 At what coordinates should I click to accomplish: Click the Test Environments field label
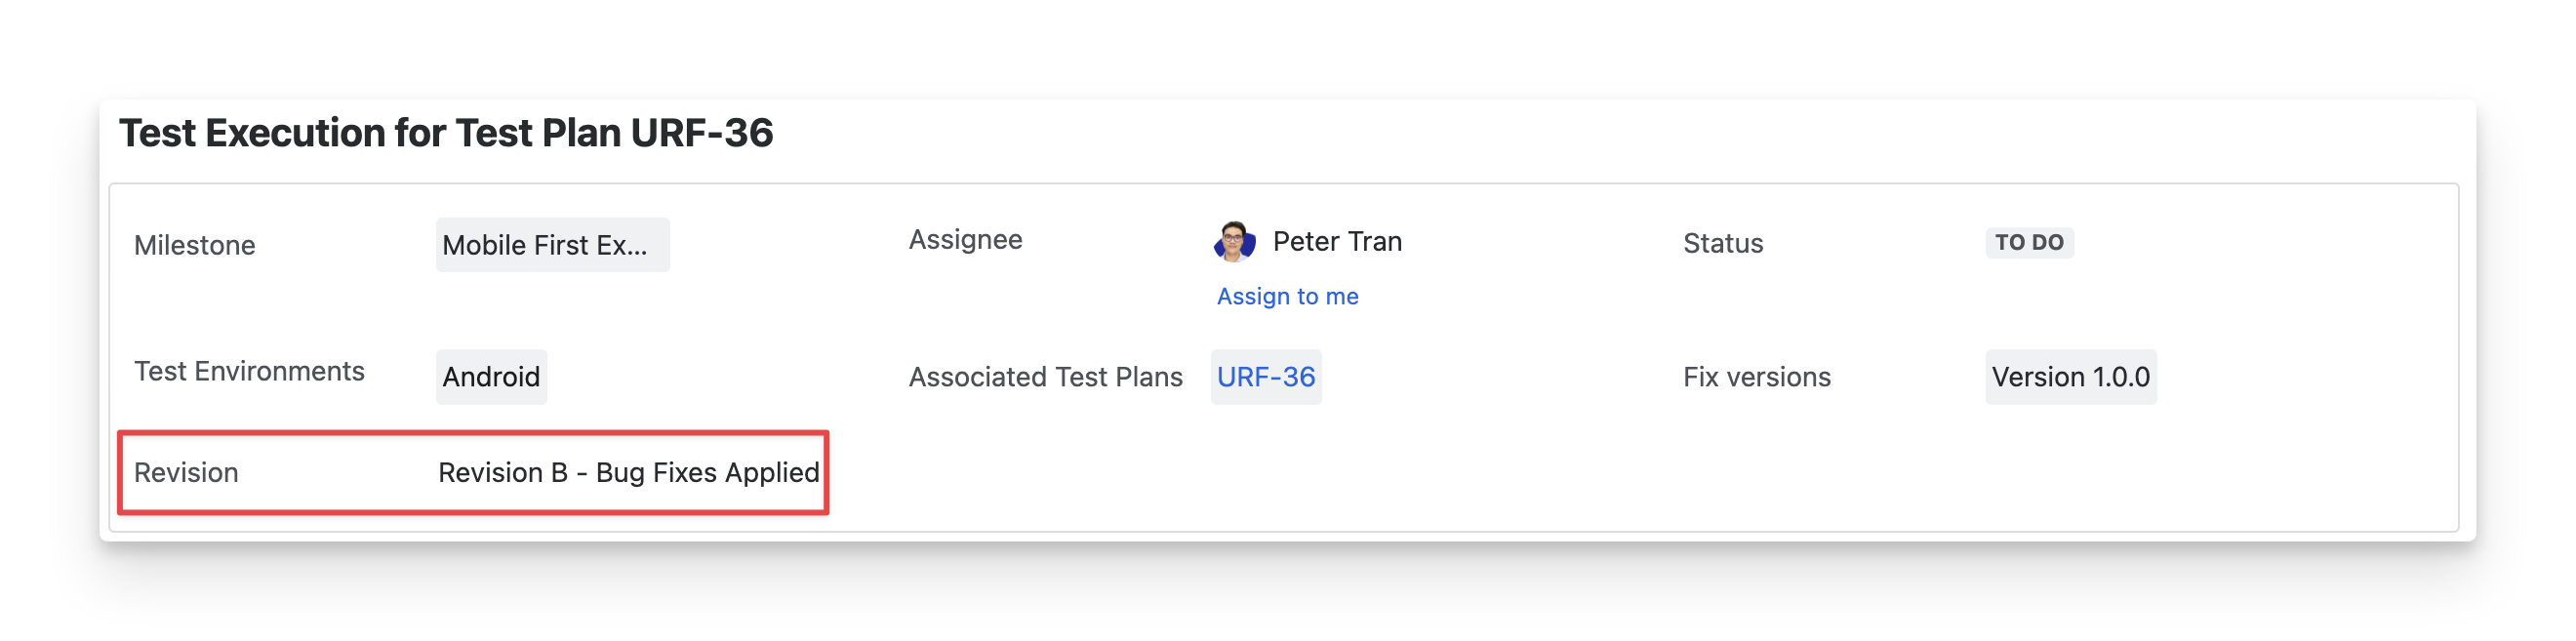point(249,372)
